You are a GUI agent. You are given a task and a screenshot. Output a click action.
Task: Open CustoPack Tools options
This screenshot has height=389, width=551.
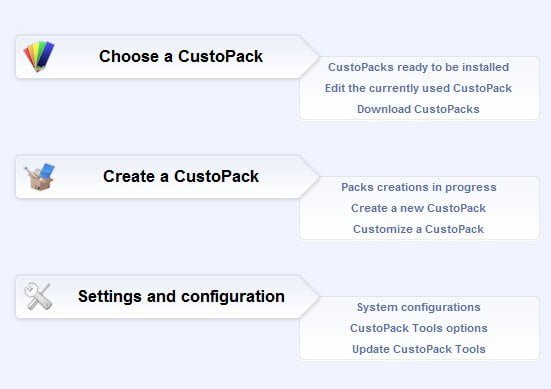point(419,328)
